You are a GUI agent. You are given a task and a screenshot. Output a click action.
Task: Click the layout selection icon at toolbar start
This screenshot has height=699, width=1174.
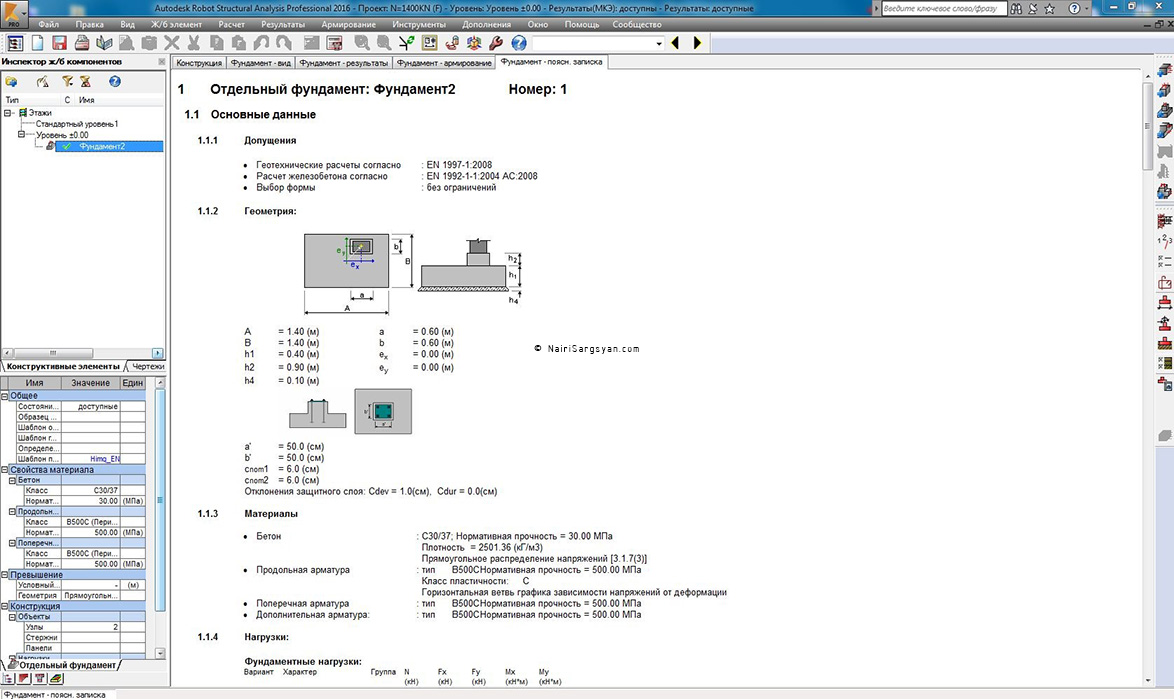[x=15, y=43]
